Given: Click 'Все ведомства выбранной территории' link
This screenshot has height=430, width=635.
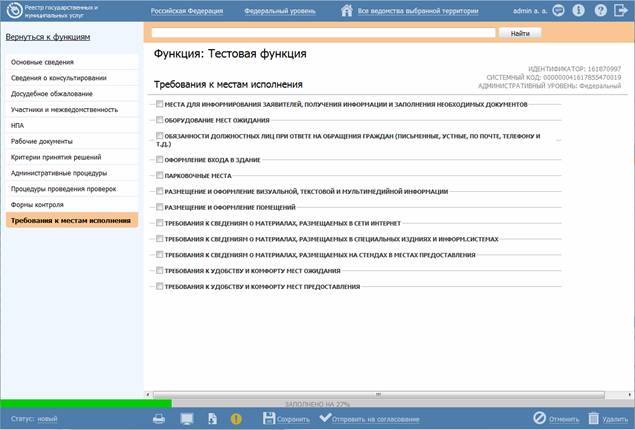Looking at the screenshot, I should (x=418, y=11).
